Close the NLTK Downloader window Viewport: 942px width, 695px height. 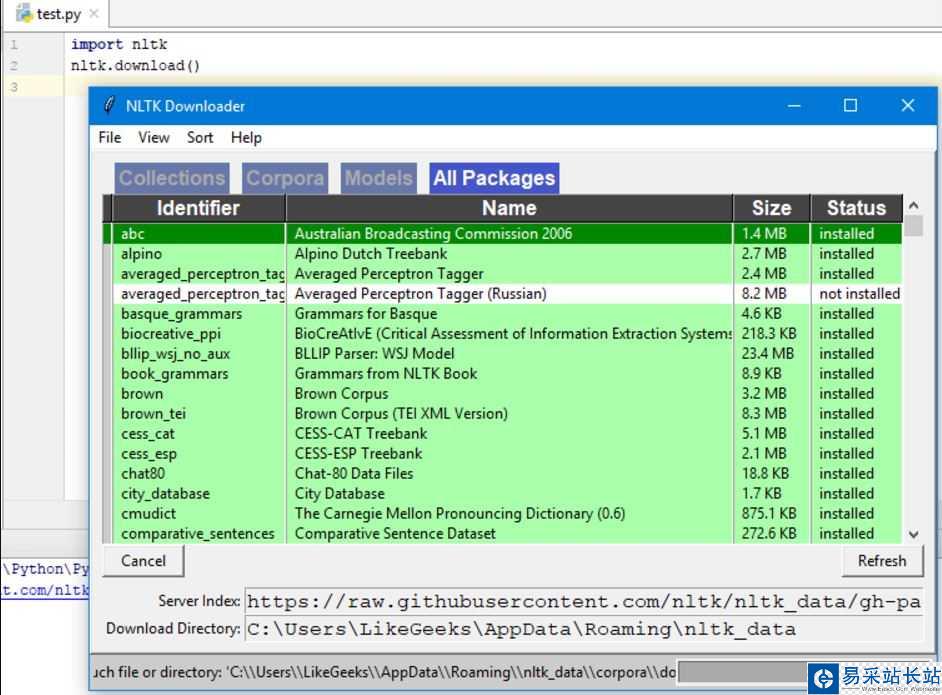click(908, 106)
